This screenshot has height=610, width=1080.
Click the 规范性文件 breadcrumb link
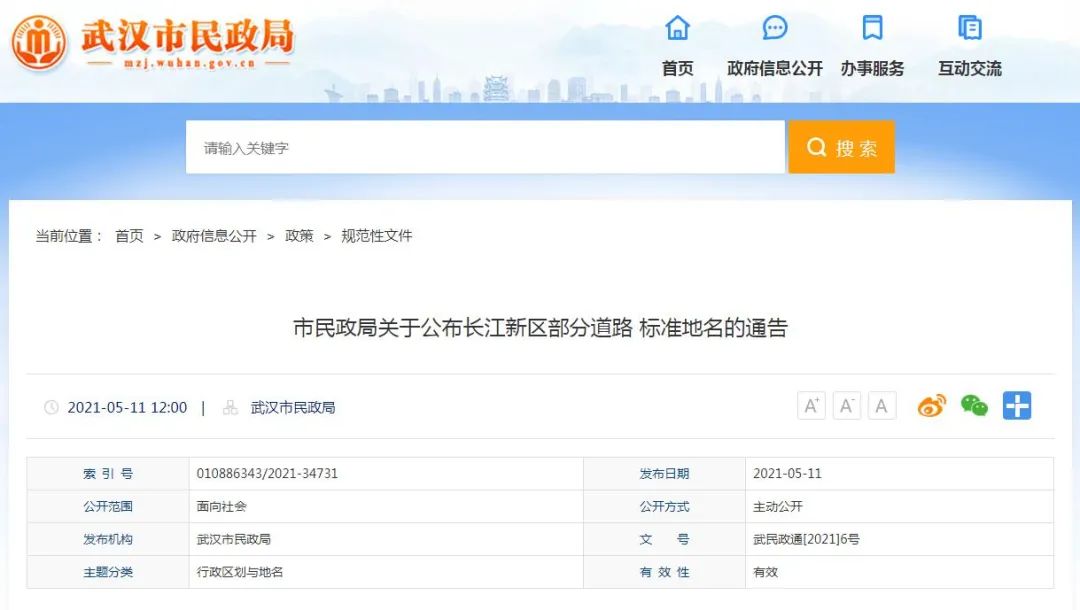point(377,236)
